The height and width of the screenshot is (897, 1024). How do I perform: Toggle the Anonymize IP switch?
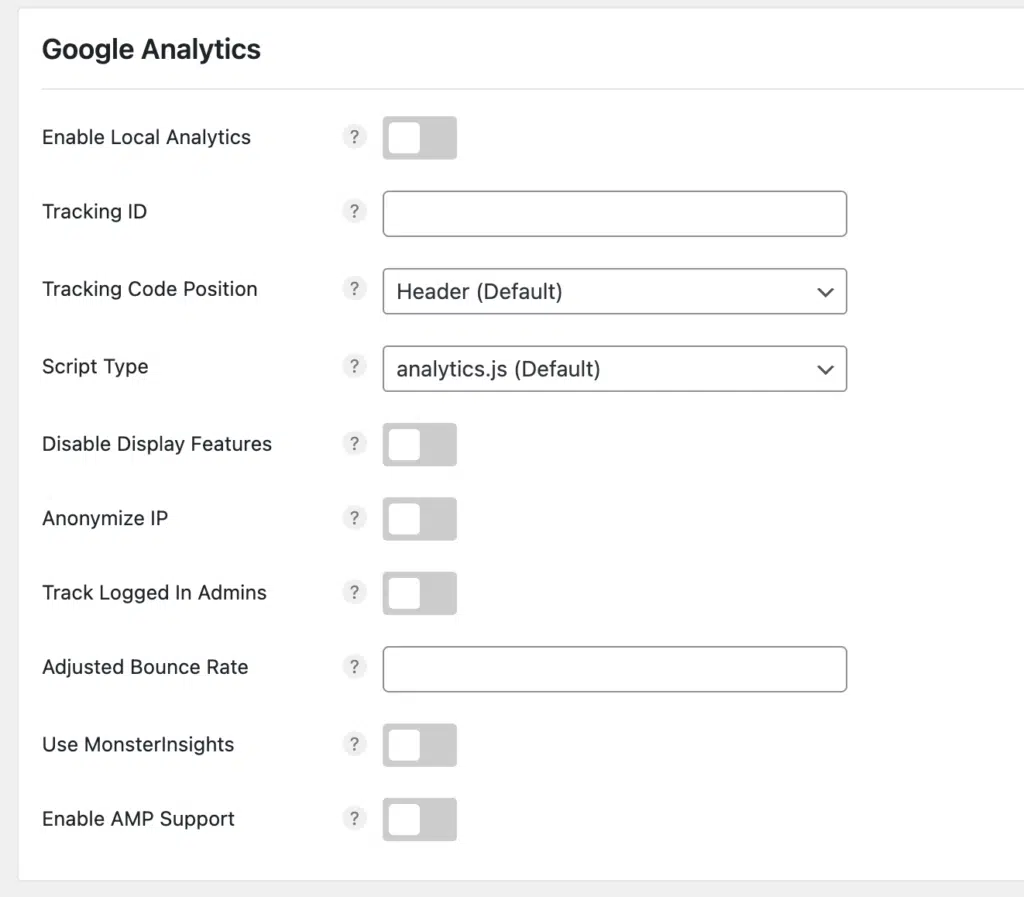pyautogui.click(x=419, y=519)
